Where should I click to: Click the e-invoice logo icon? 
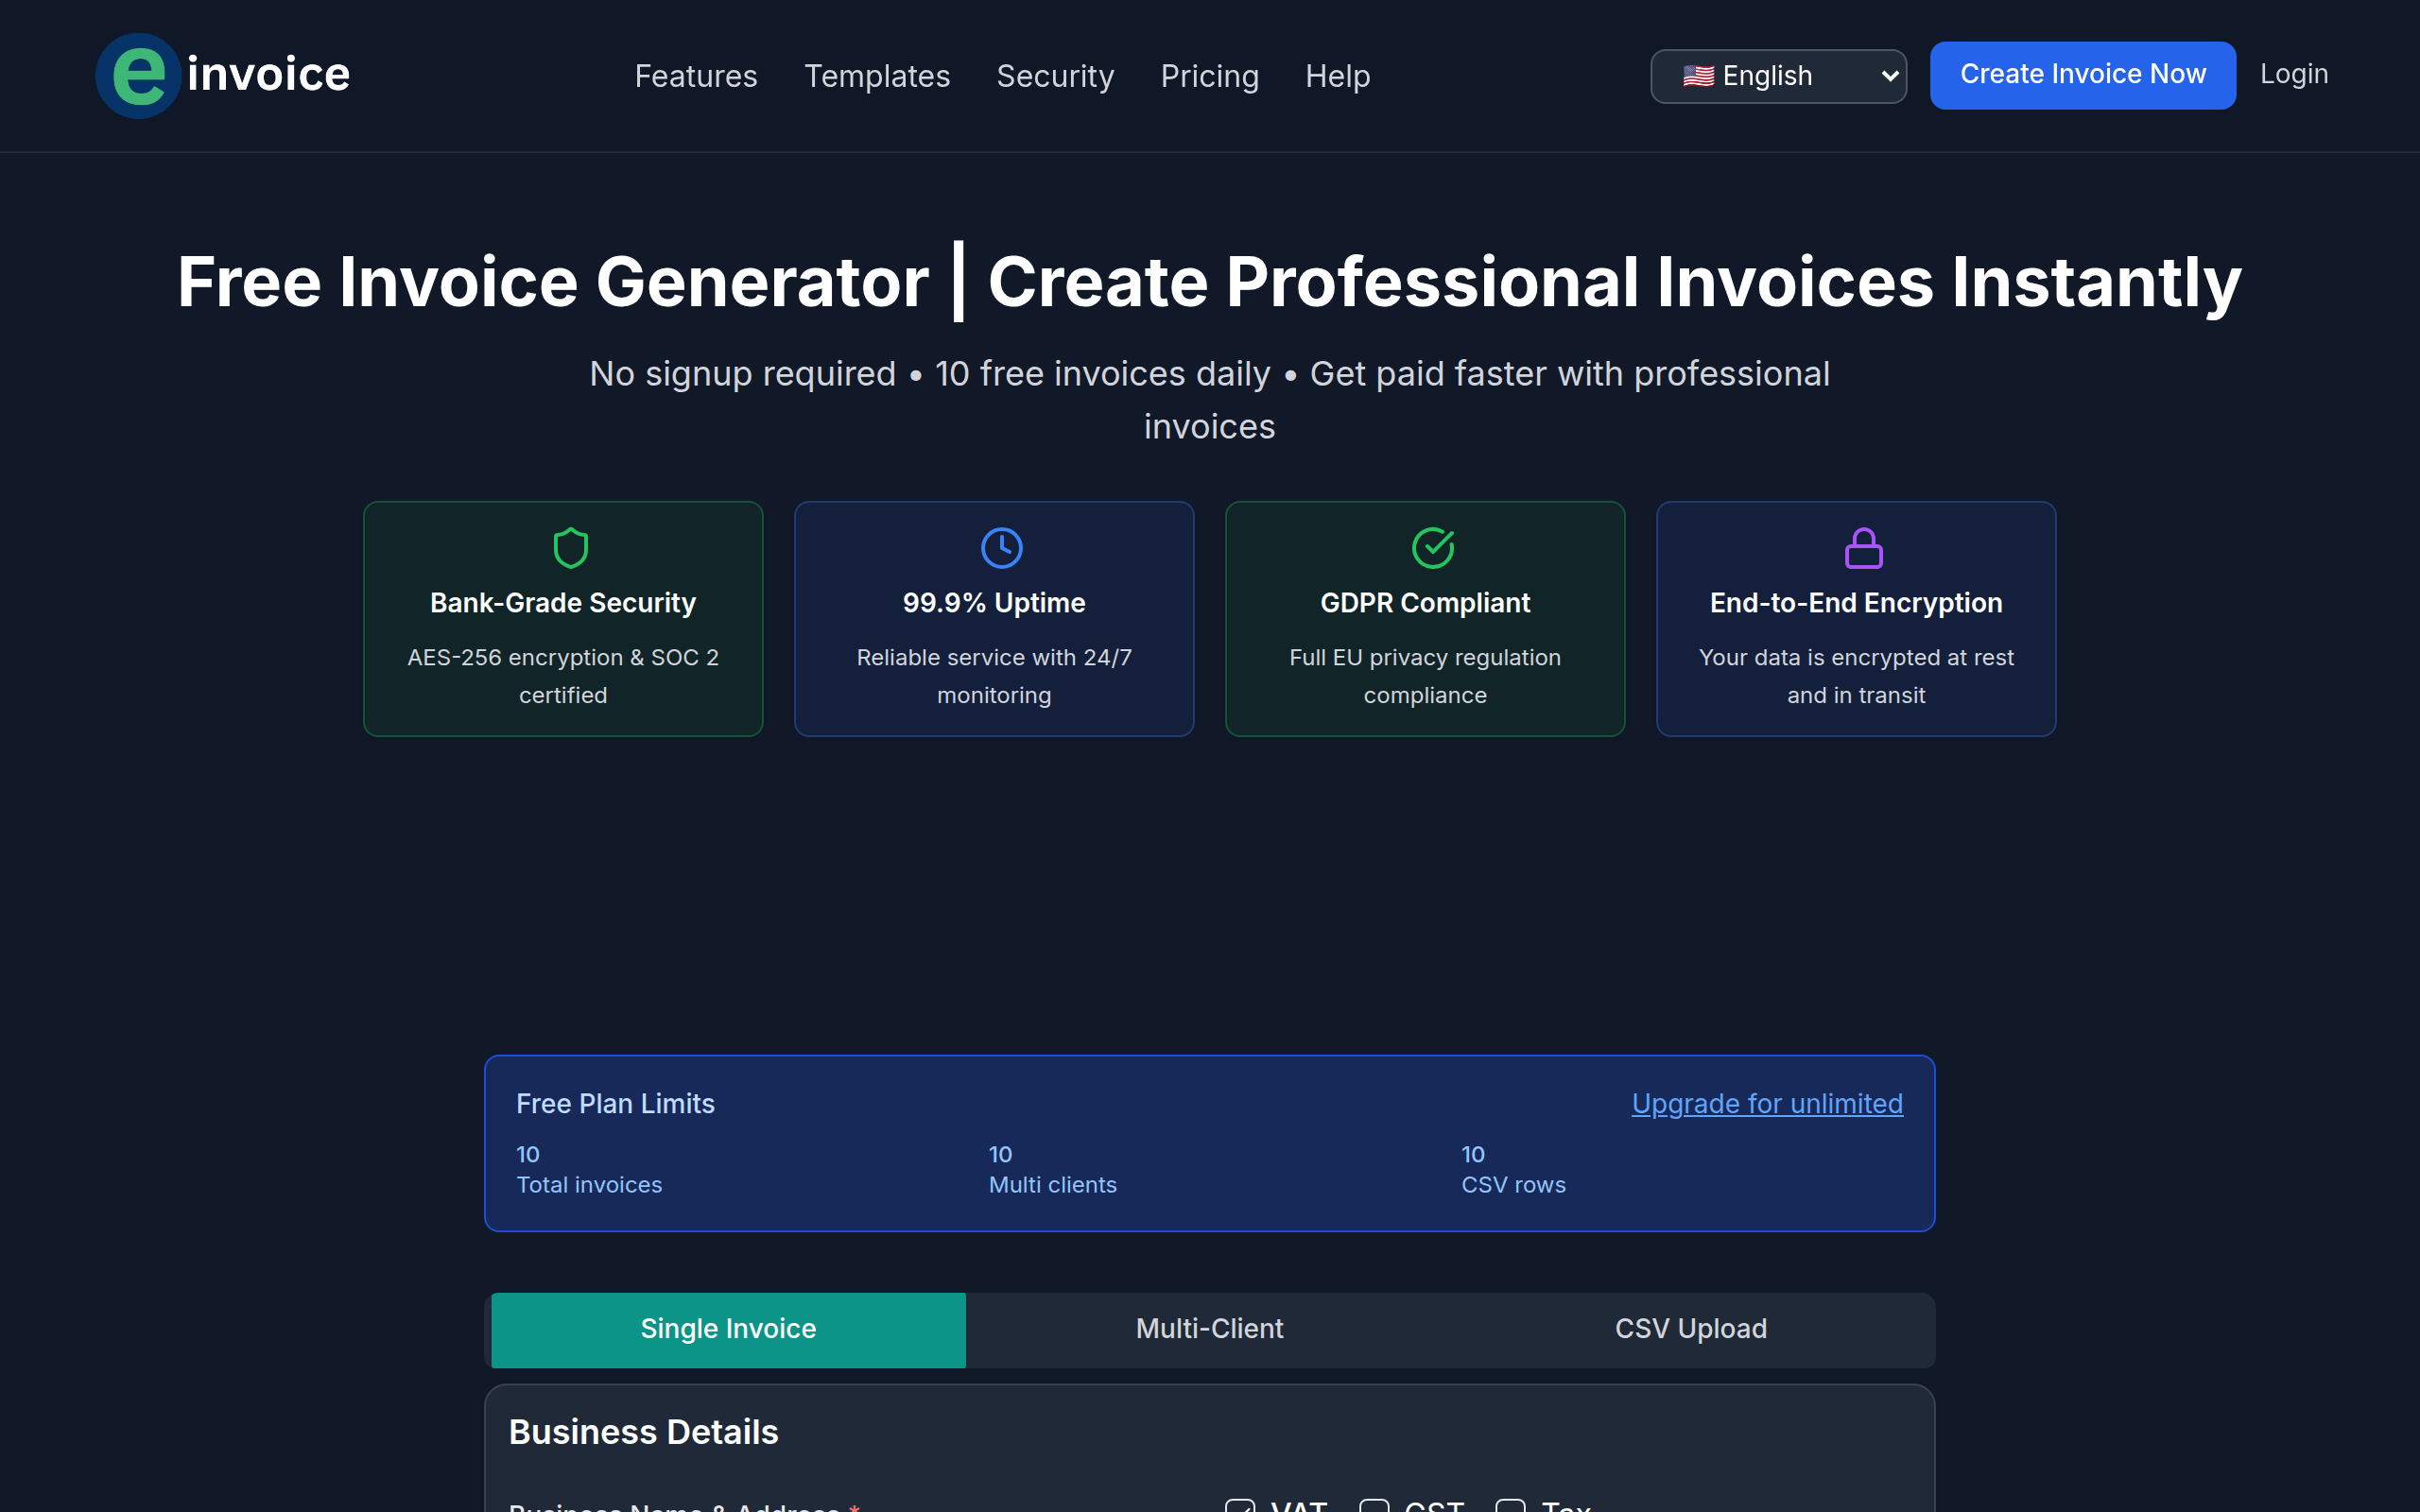(x=139, y=75)
